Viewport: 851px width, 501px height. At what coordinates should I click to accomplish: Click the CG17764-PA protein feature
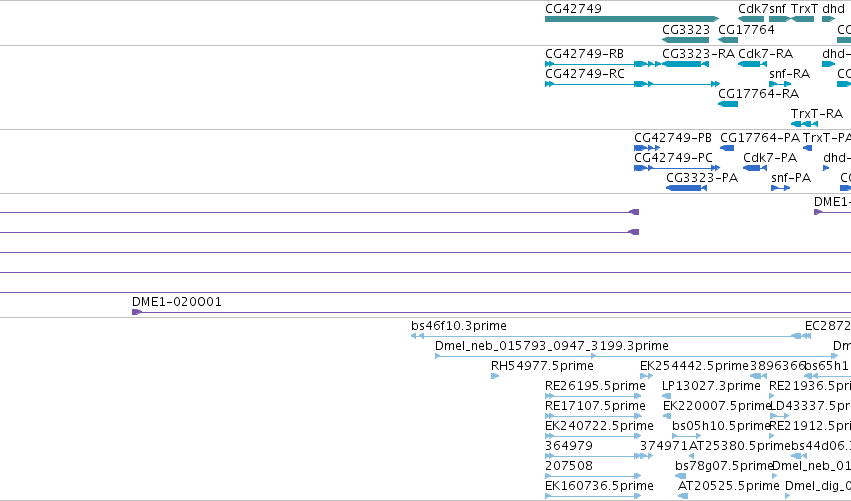[727, 148]
